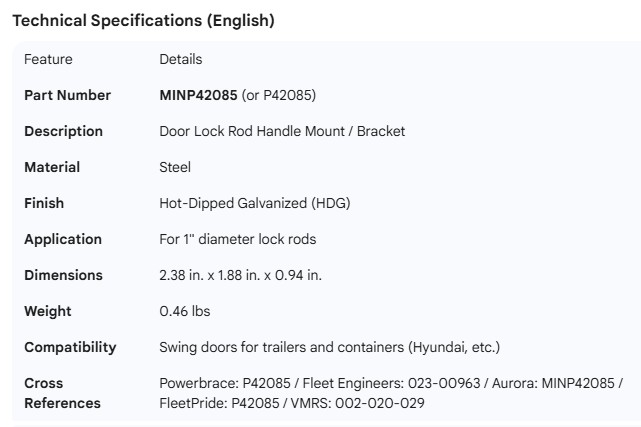Select the Finish row label
Viewport: 641px width, 427px height.
[x=44, y=203]
